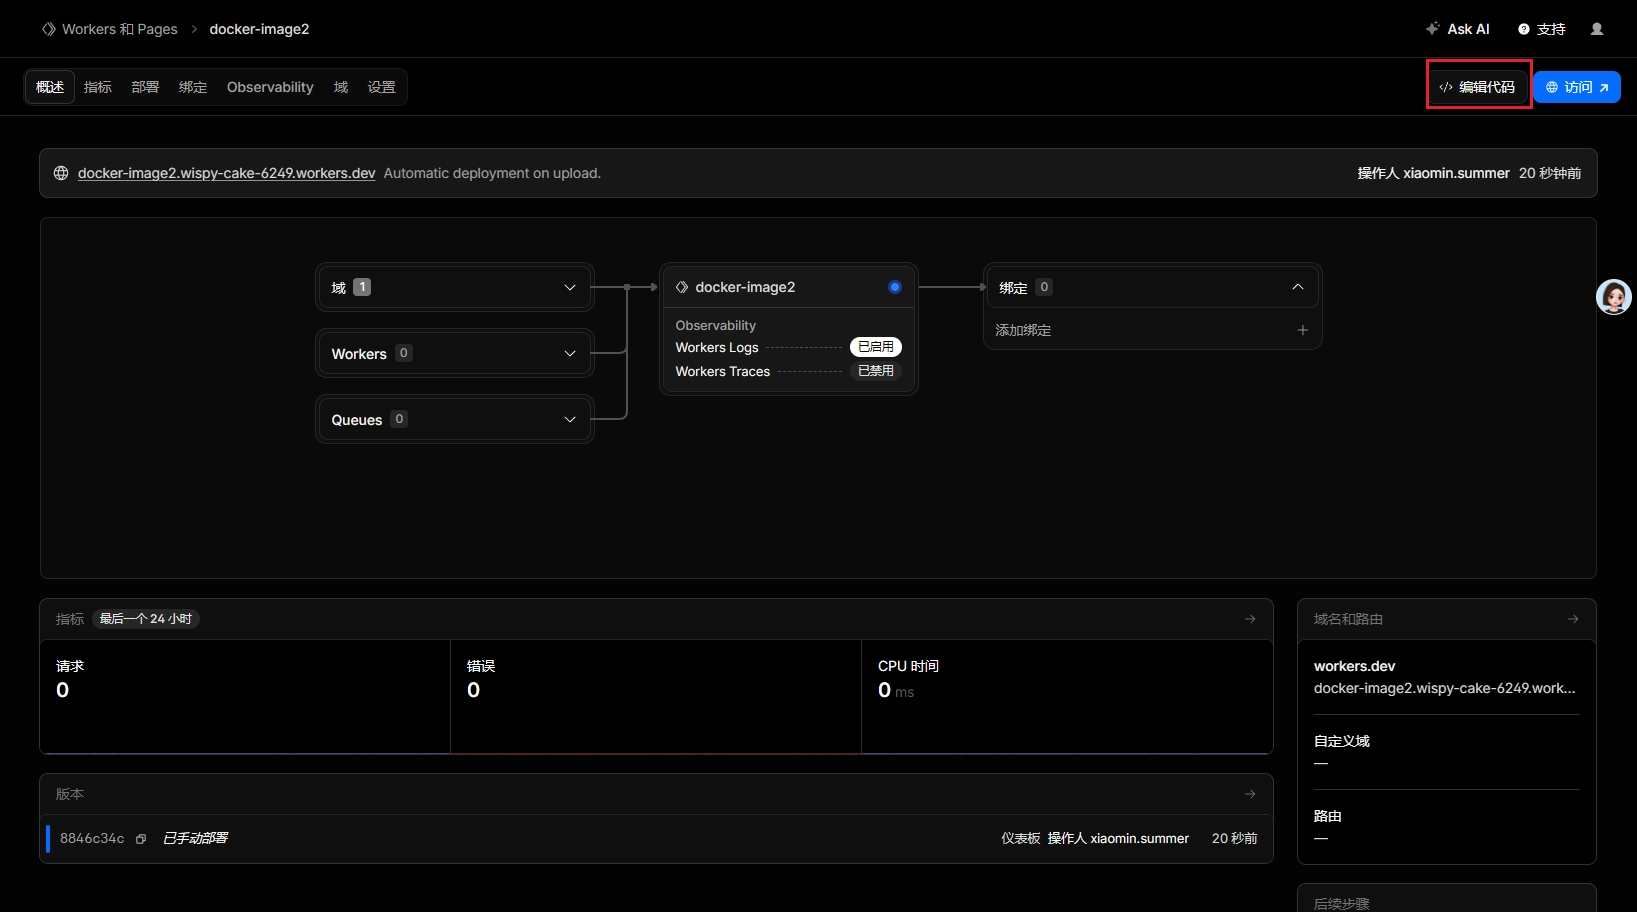Viewport: 1637px width, 912px height.
Task: Open the 支持 menu
Action: (1542, 29)
